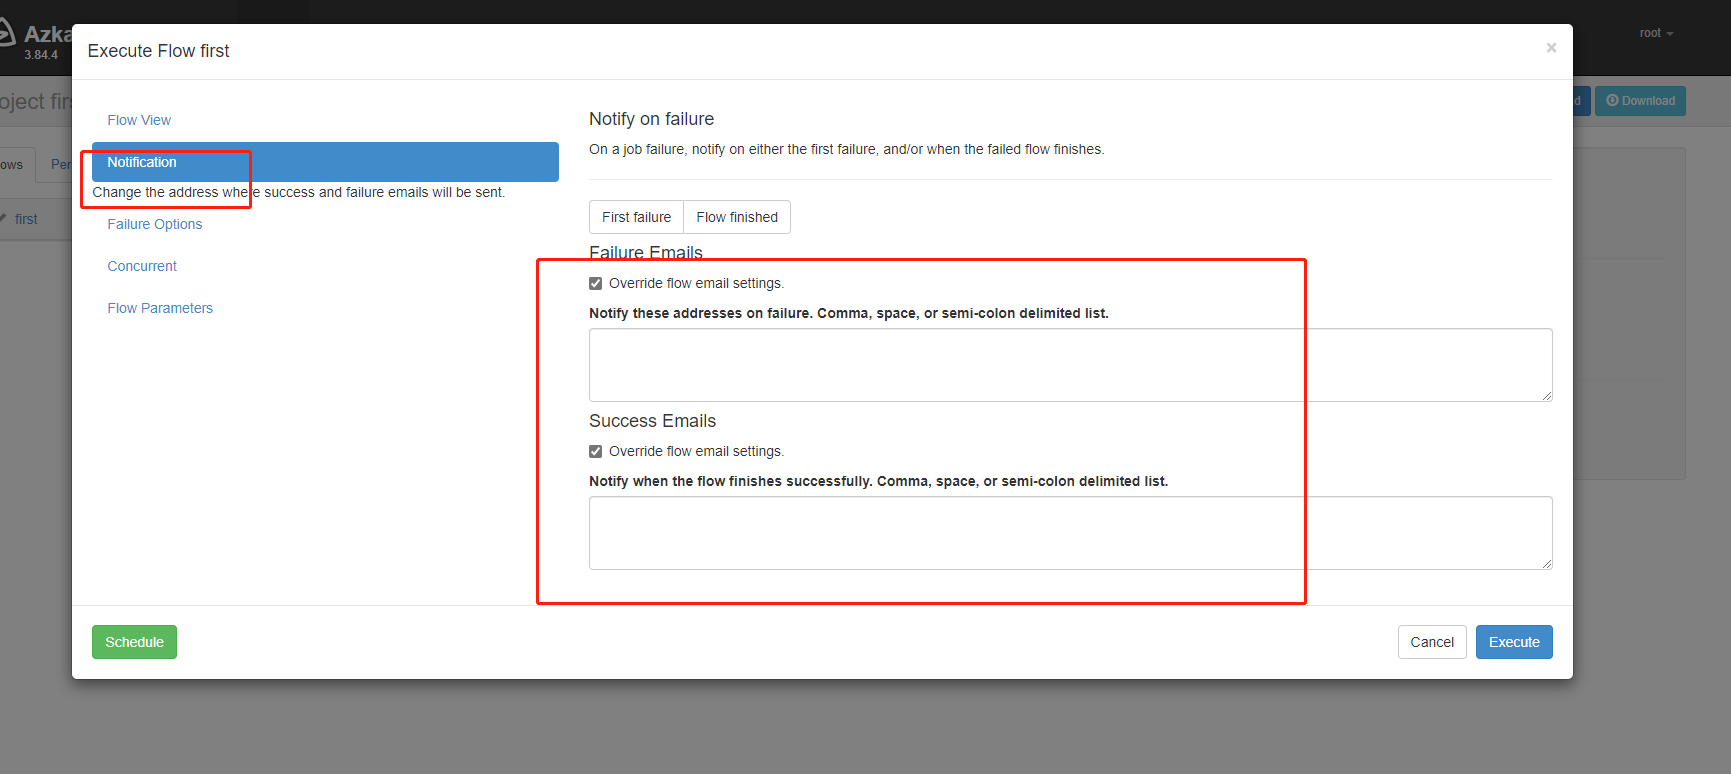
Task: Click the green Schedule button
Action: click(134, 642)
